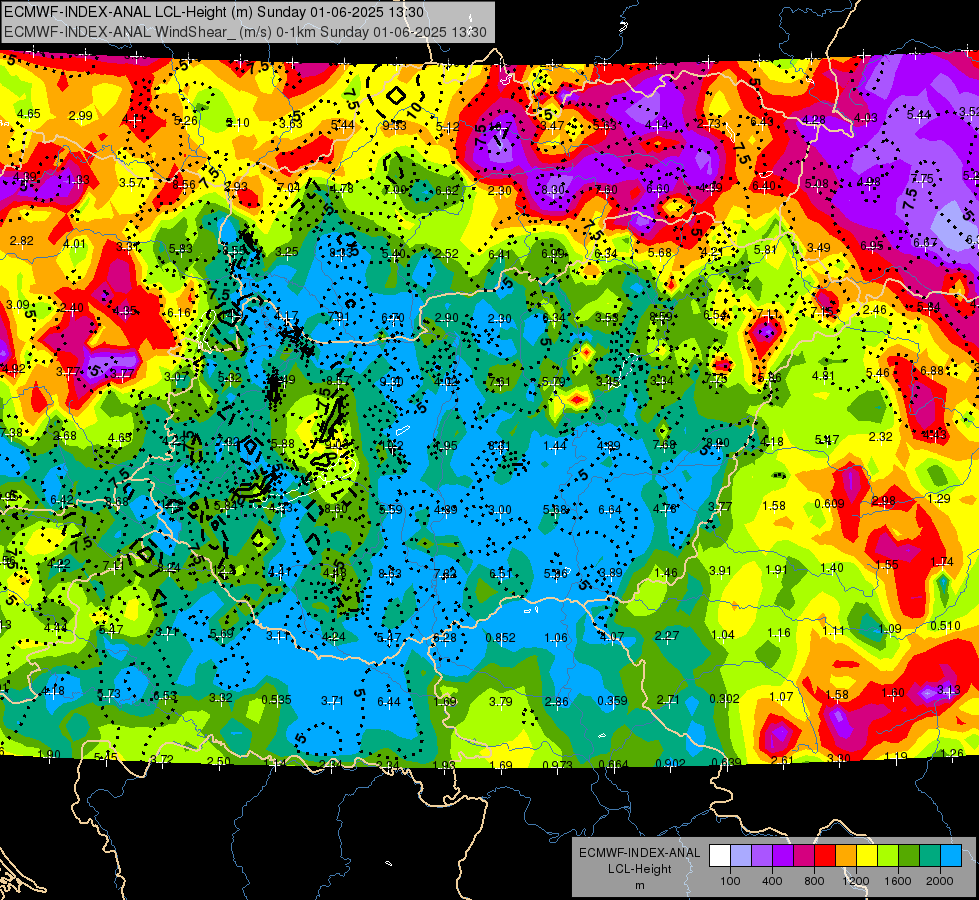Click the lime green legend swatch
Screen dimensions: 979x900
click(888, 856)
